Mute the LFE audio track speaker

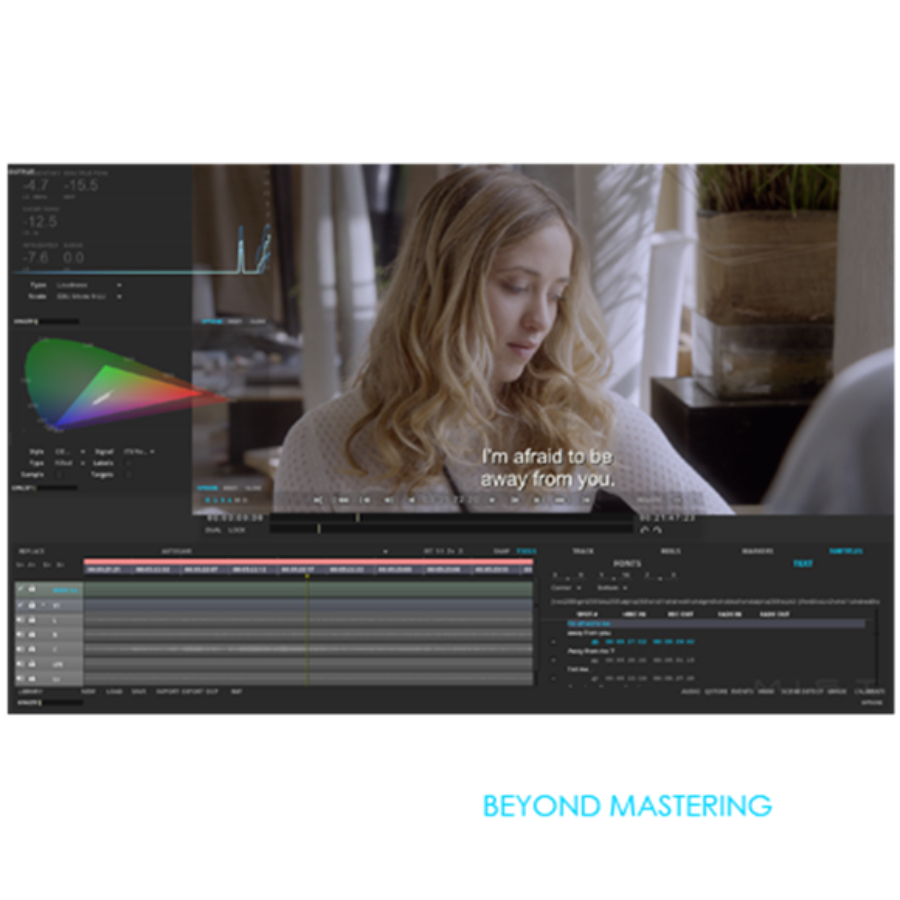point(21,664)
